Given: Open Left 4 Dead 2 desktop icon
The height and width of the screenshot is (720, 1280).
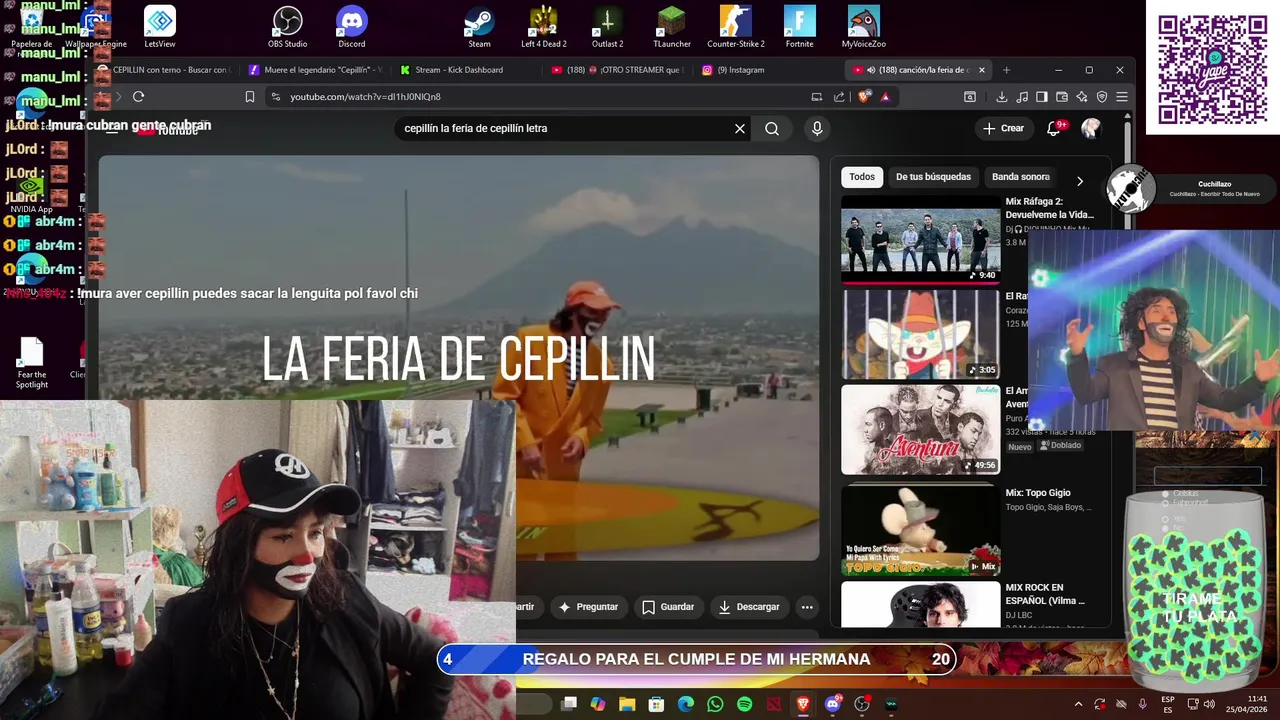Looking at the screenshot, I should 543,27.
